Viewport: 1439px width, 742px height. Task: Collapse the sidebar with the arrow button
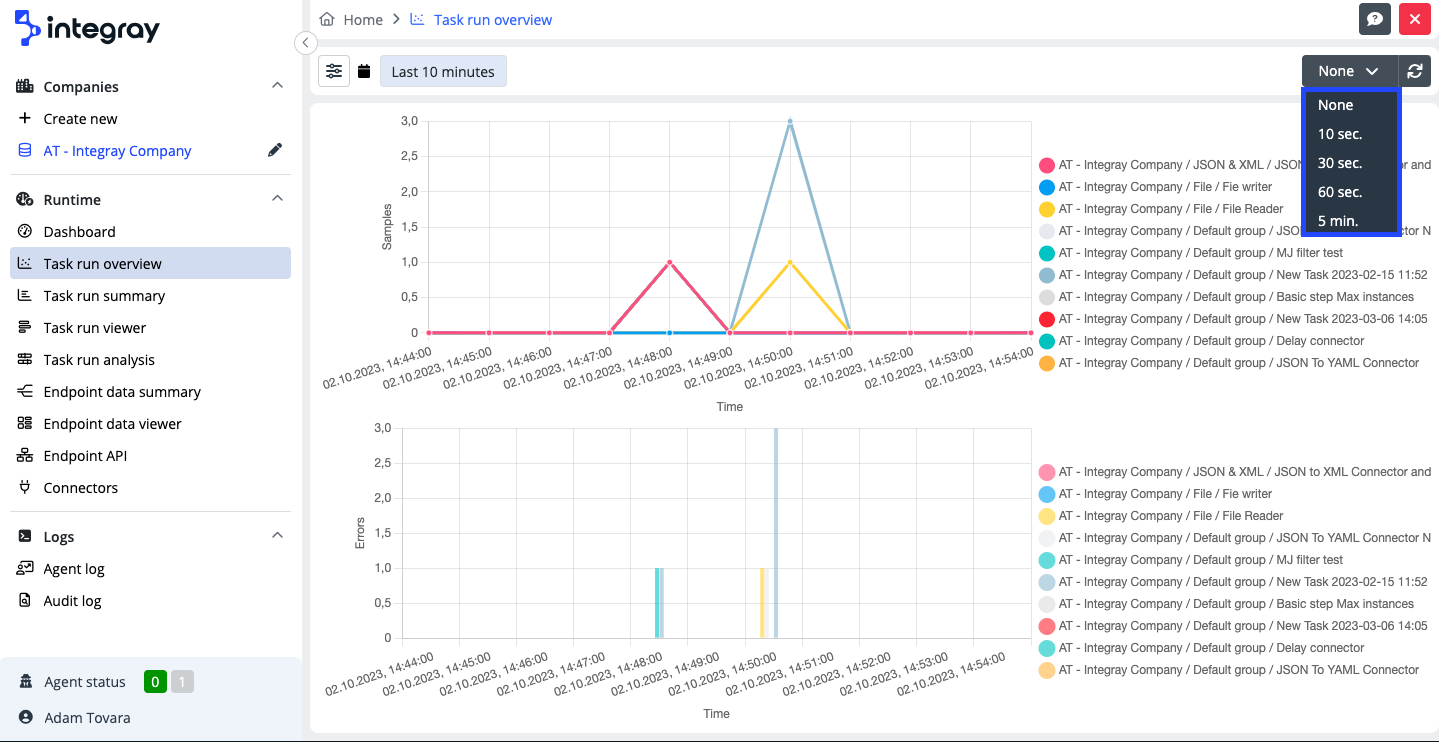click(306, 42)
